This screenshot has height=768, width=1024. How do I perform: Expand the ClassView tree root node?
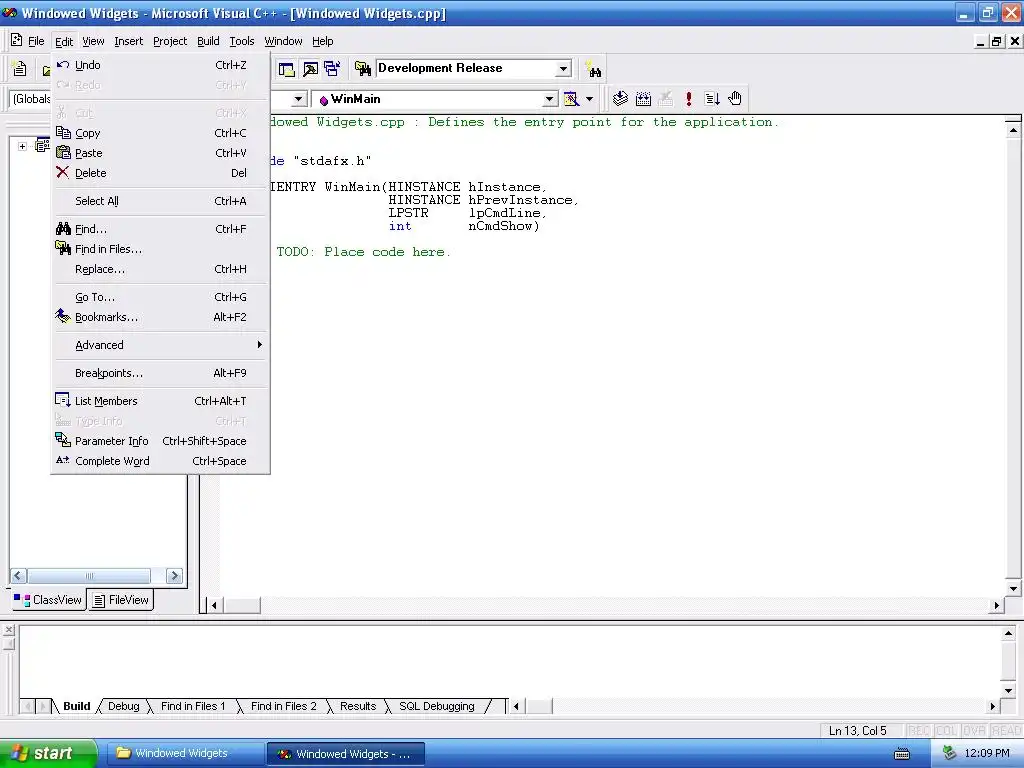click(22, 146)
